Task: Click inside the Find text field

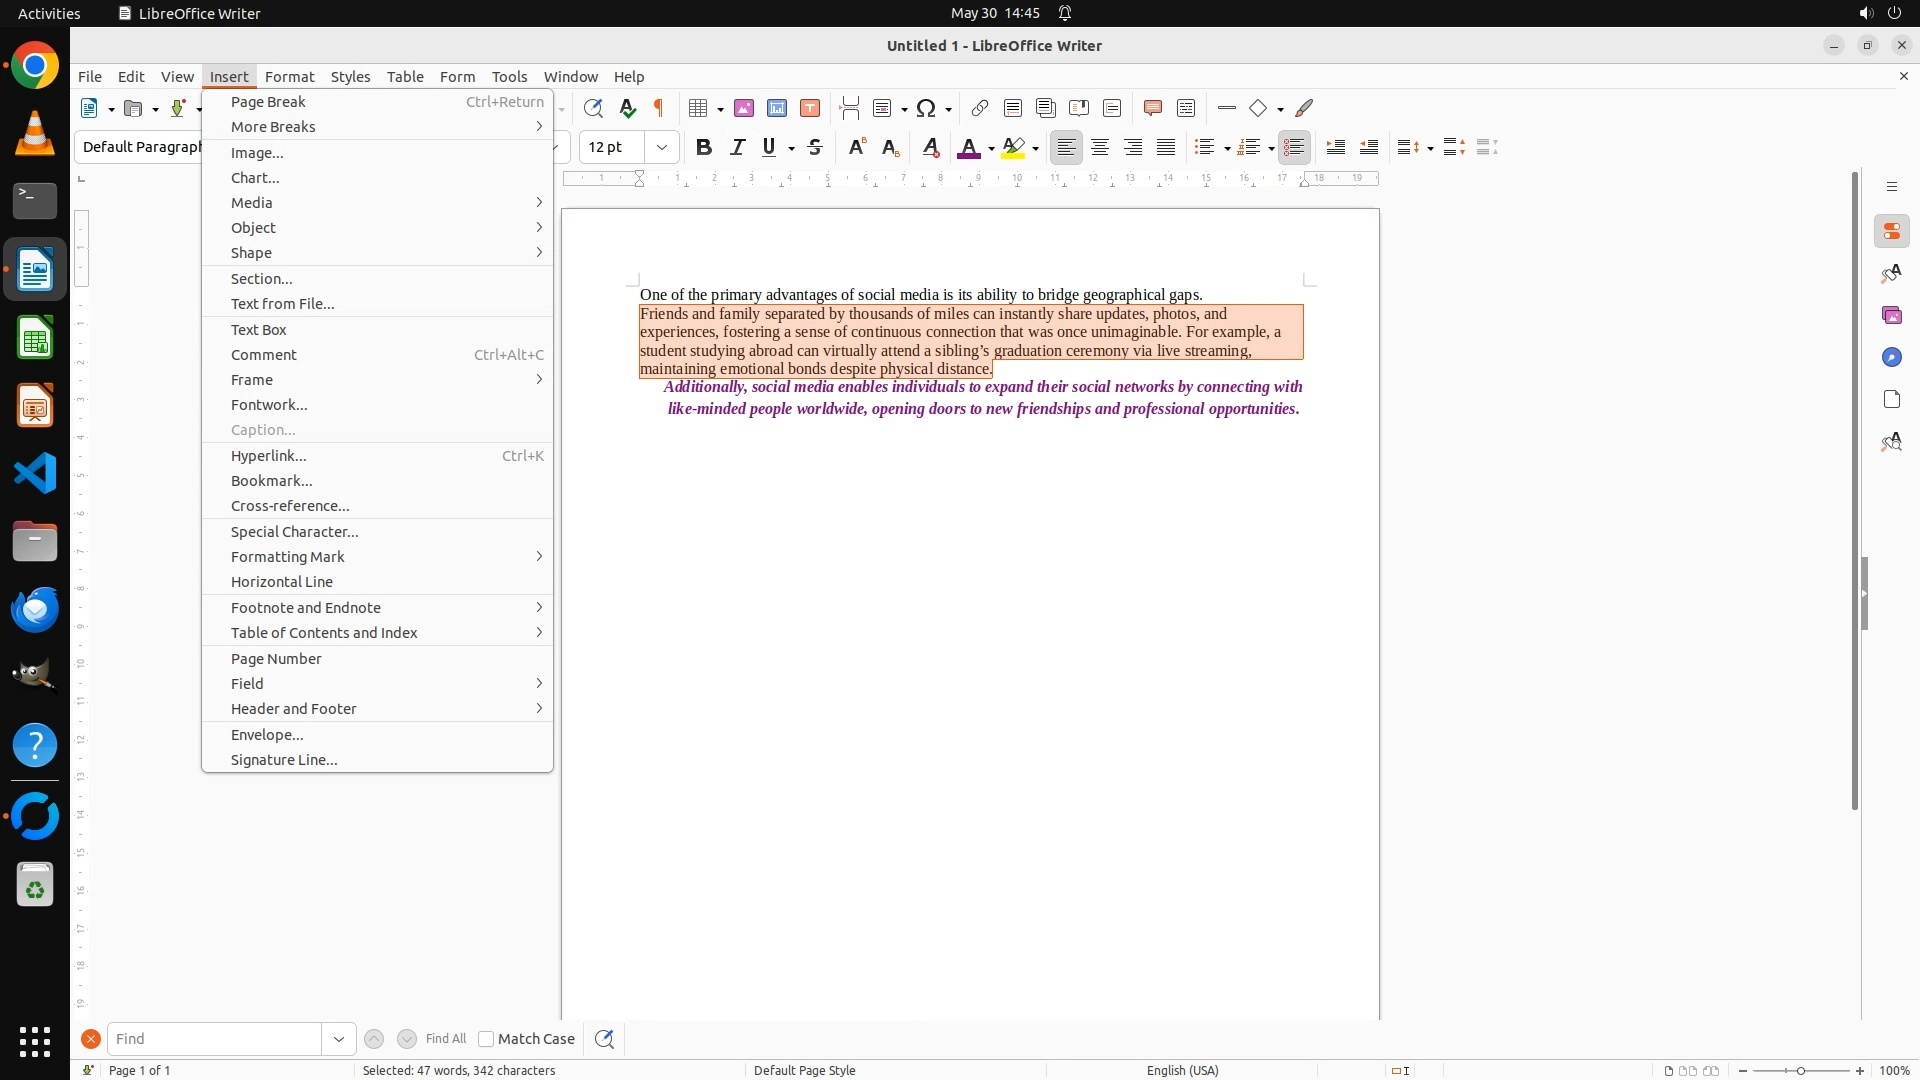Action: (x=214, y=1039)
